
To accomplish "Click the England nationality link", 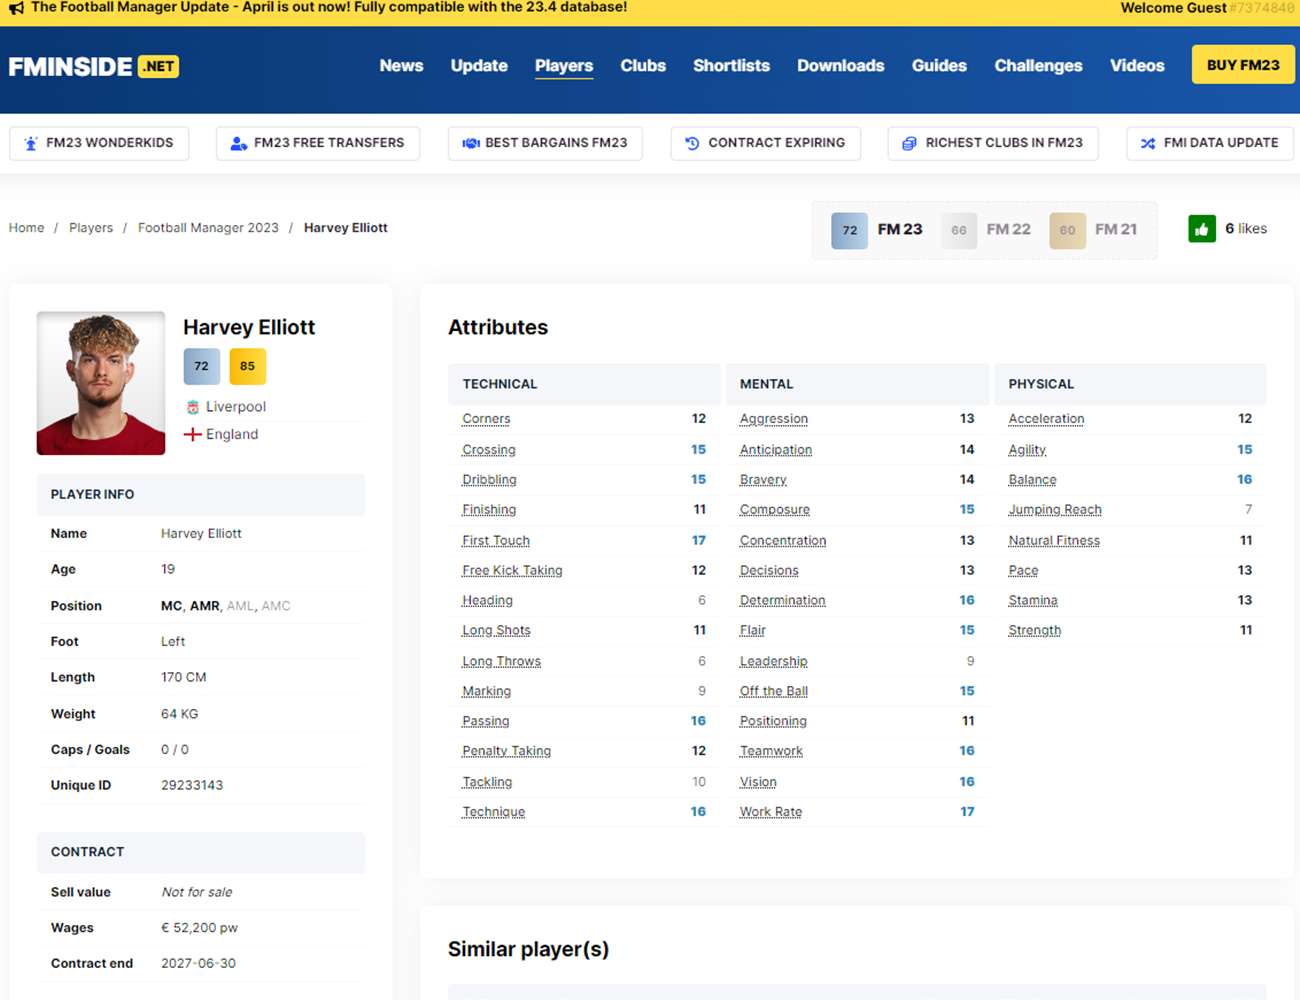I will 232,434.
